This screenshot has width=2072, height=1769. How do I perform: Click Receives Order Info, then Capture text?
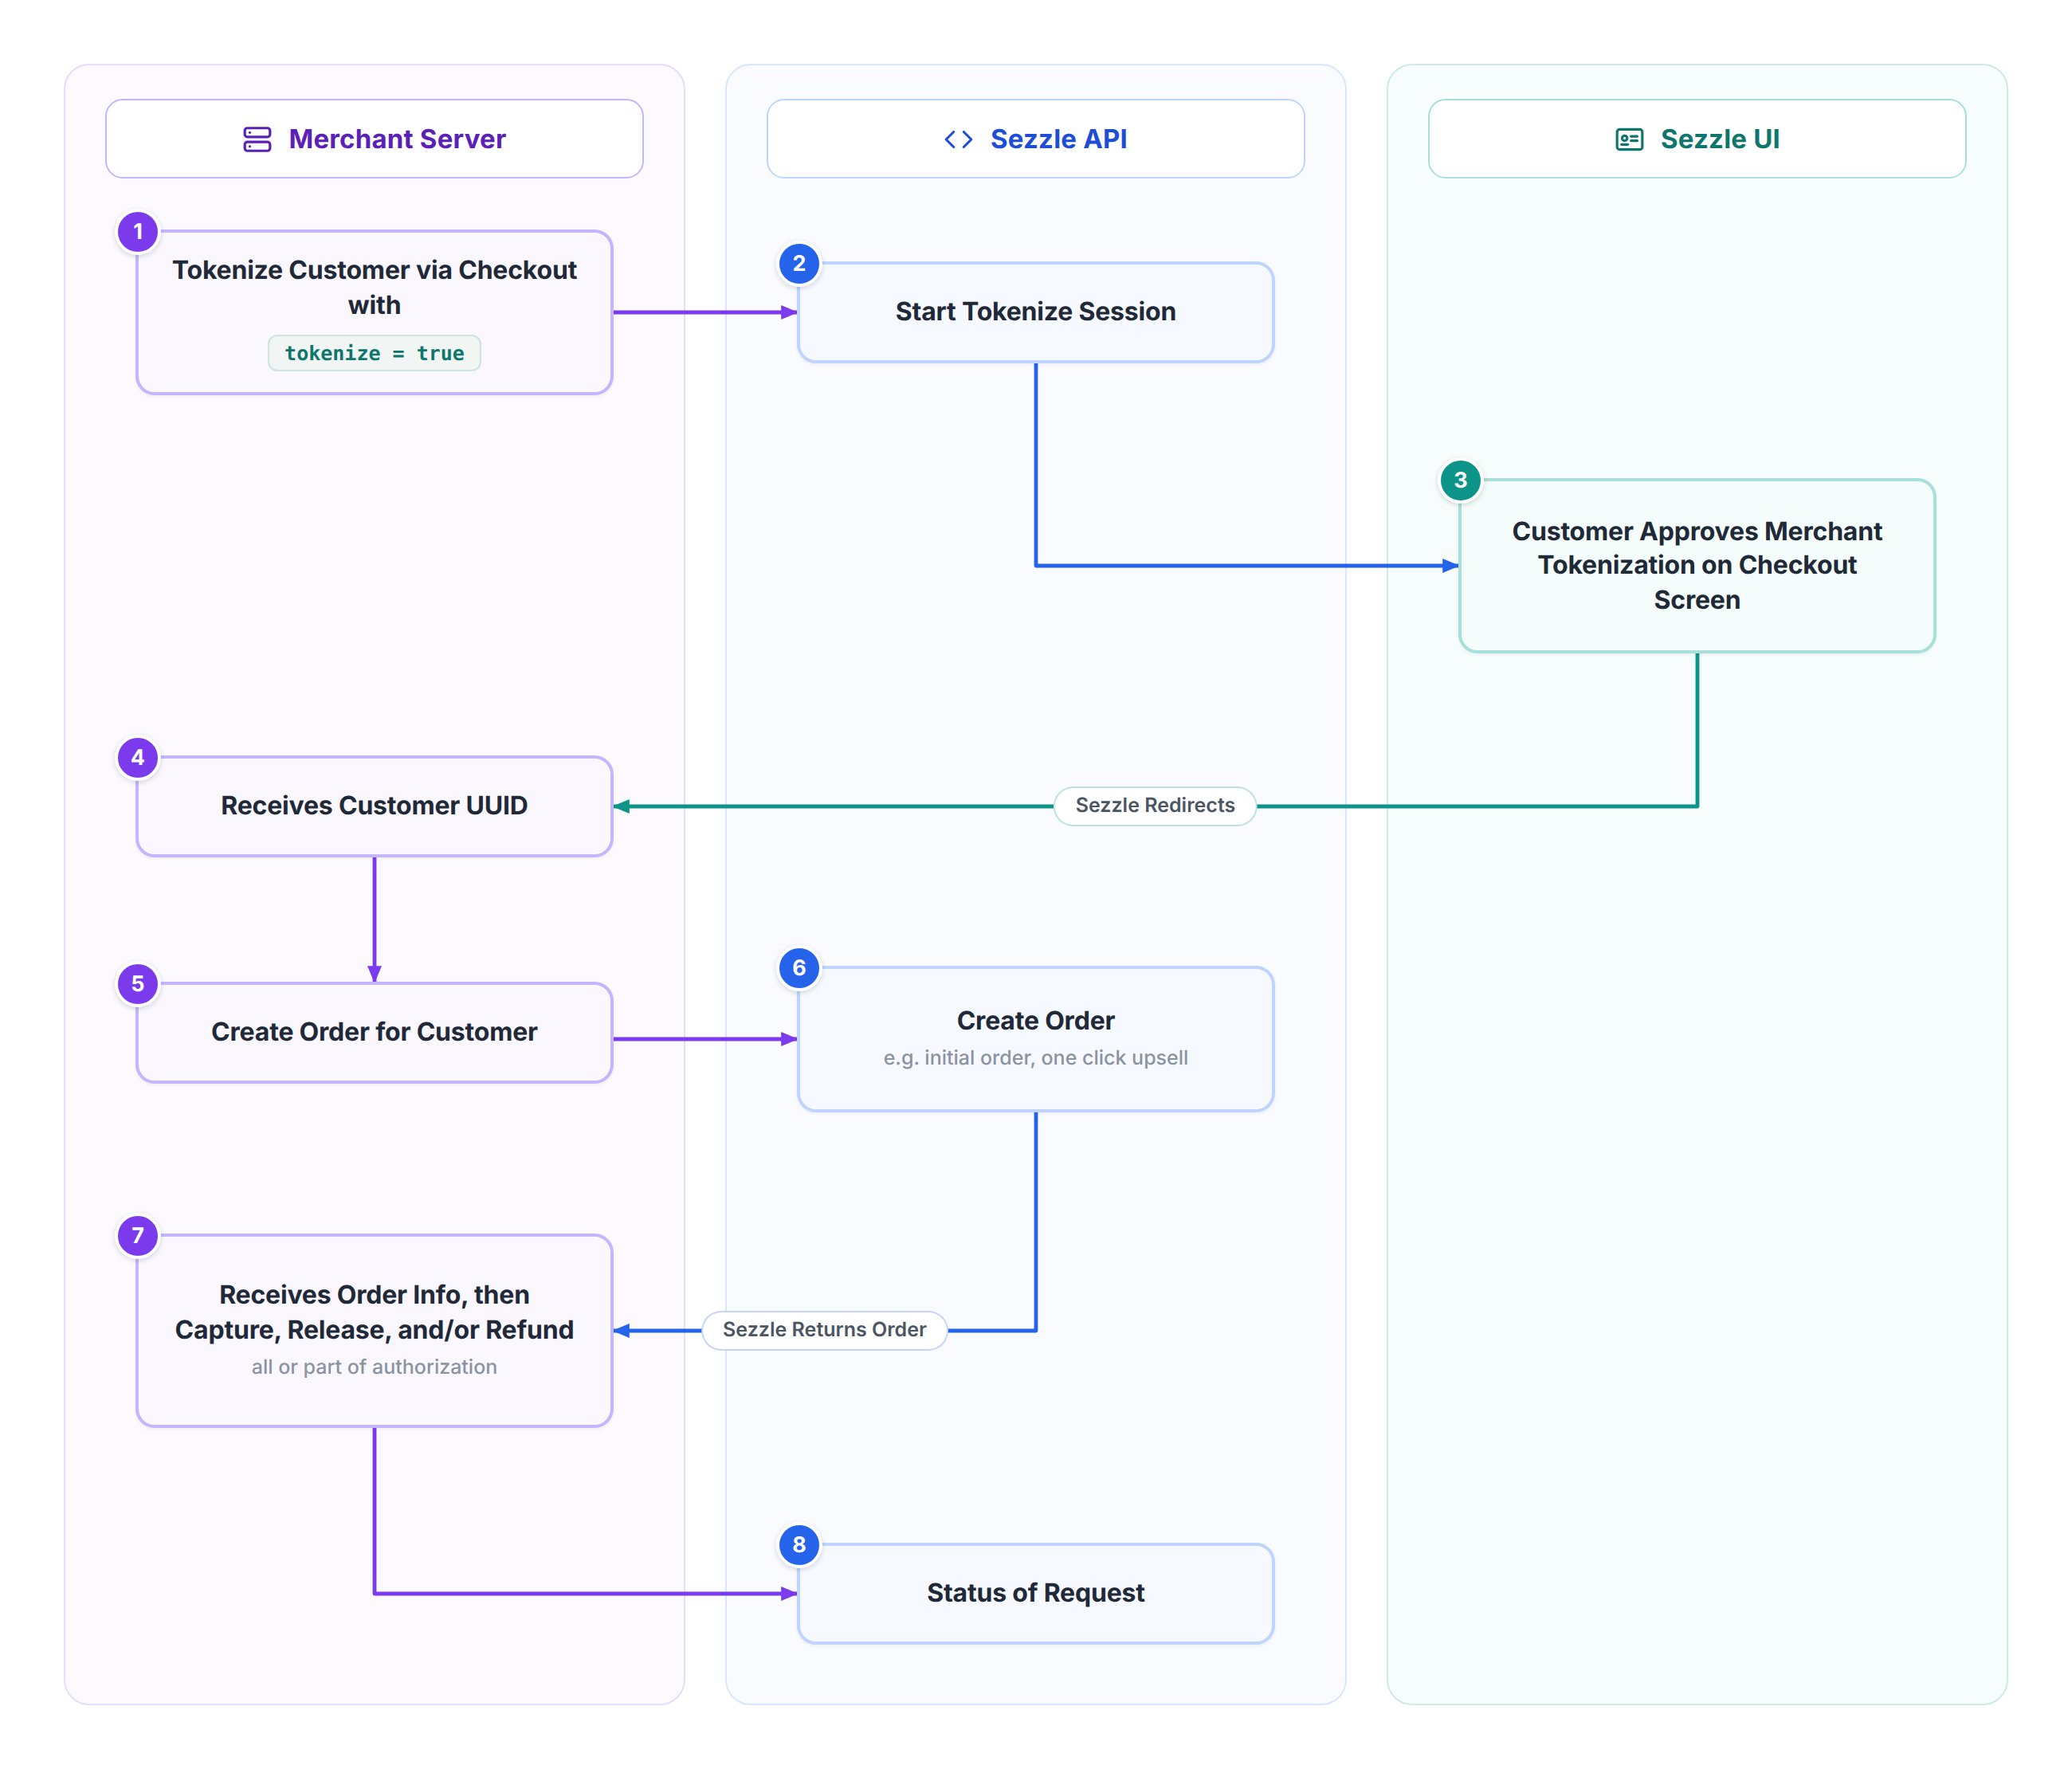click(x=374, y=1312)
